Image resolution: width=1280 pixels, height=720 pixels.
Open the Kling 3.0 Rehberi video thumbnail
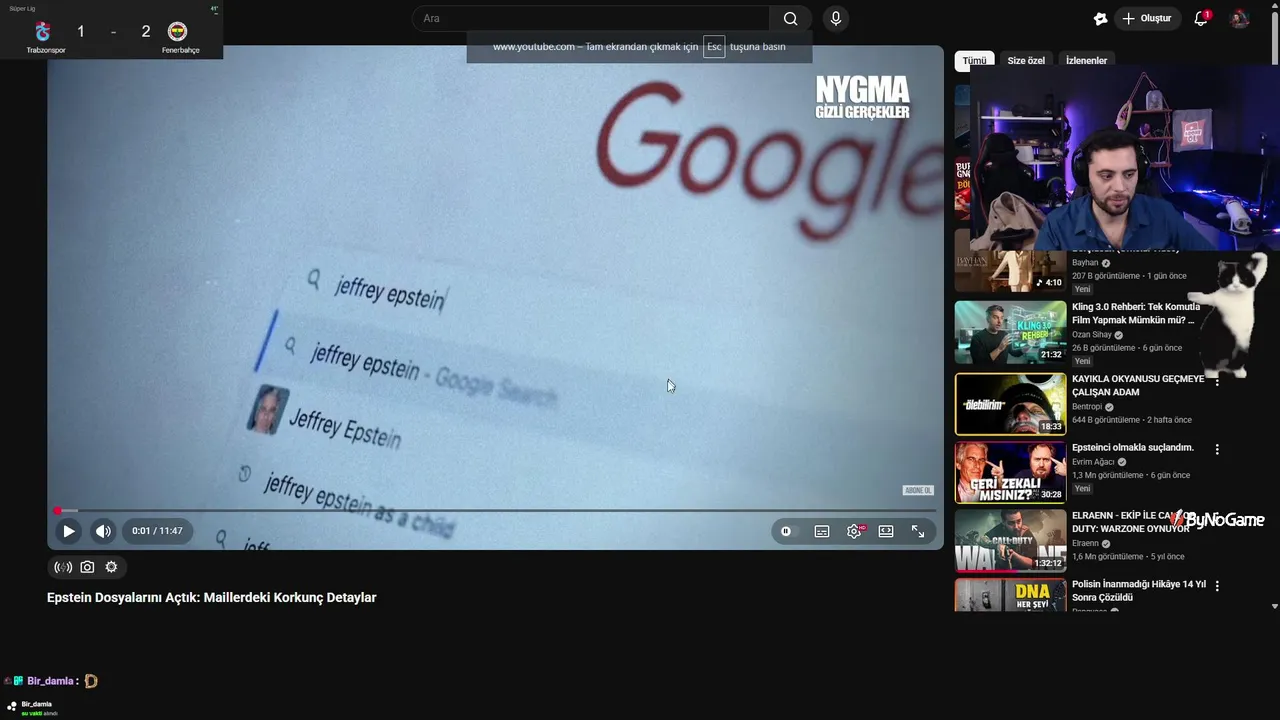(x=1010, y=332)
